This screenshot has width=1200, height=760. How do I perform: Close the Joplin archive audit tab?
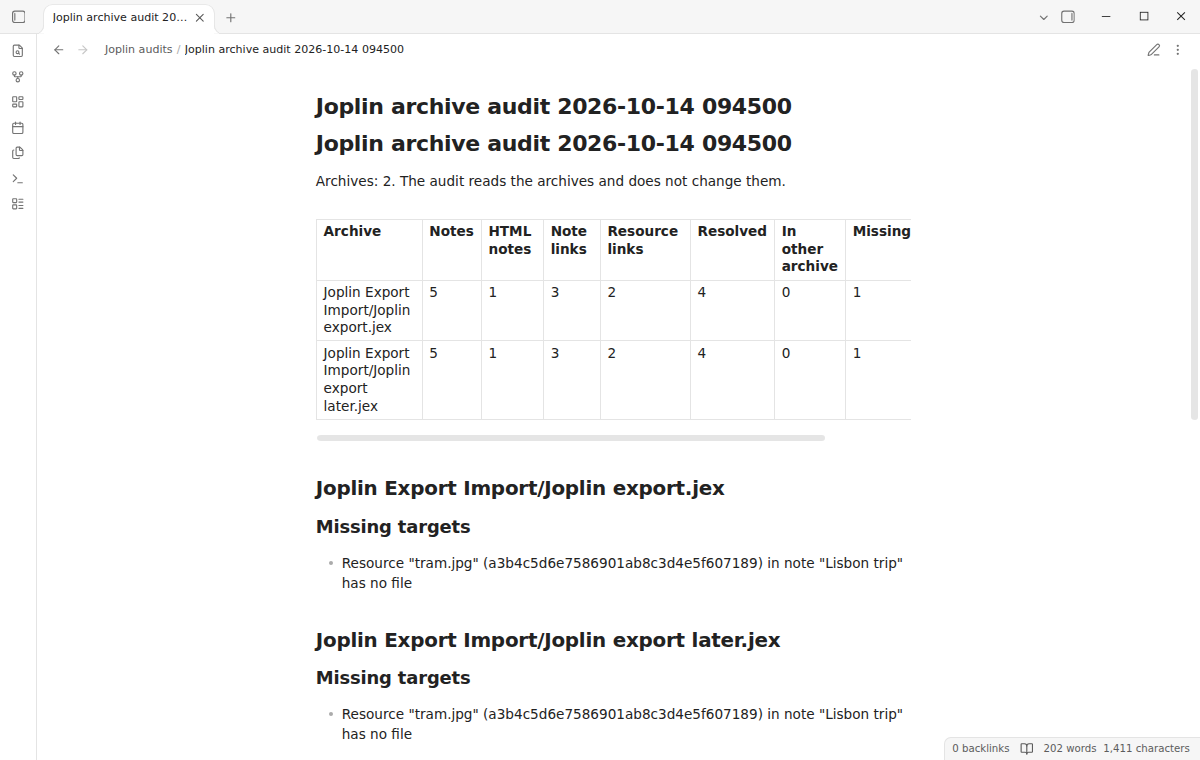[200, 17]
